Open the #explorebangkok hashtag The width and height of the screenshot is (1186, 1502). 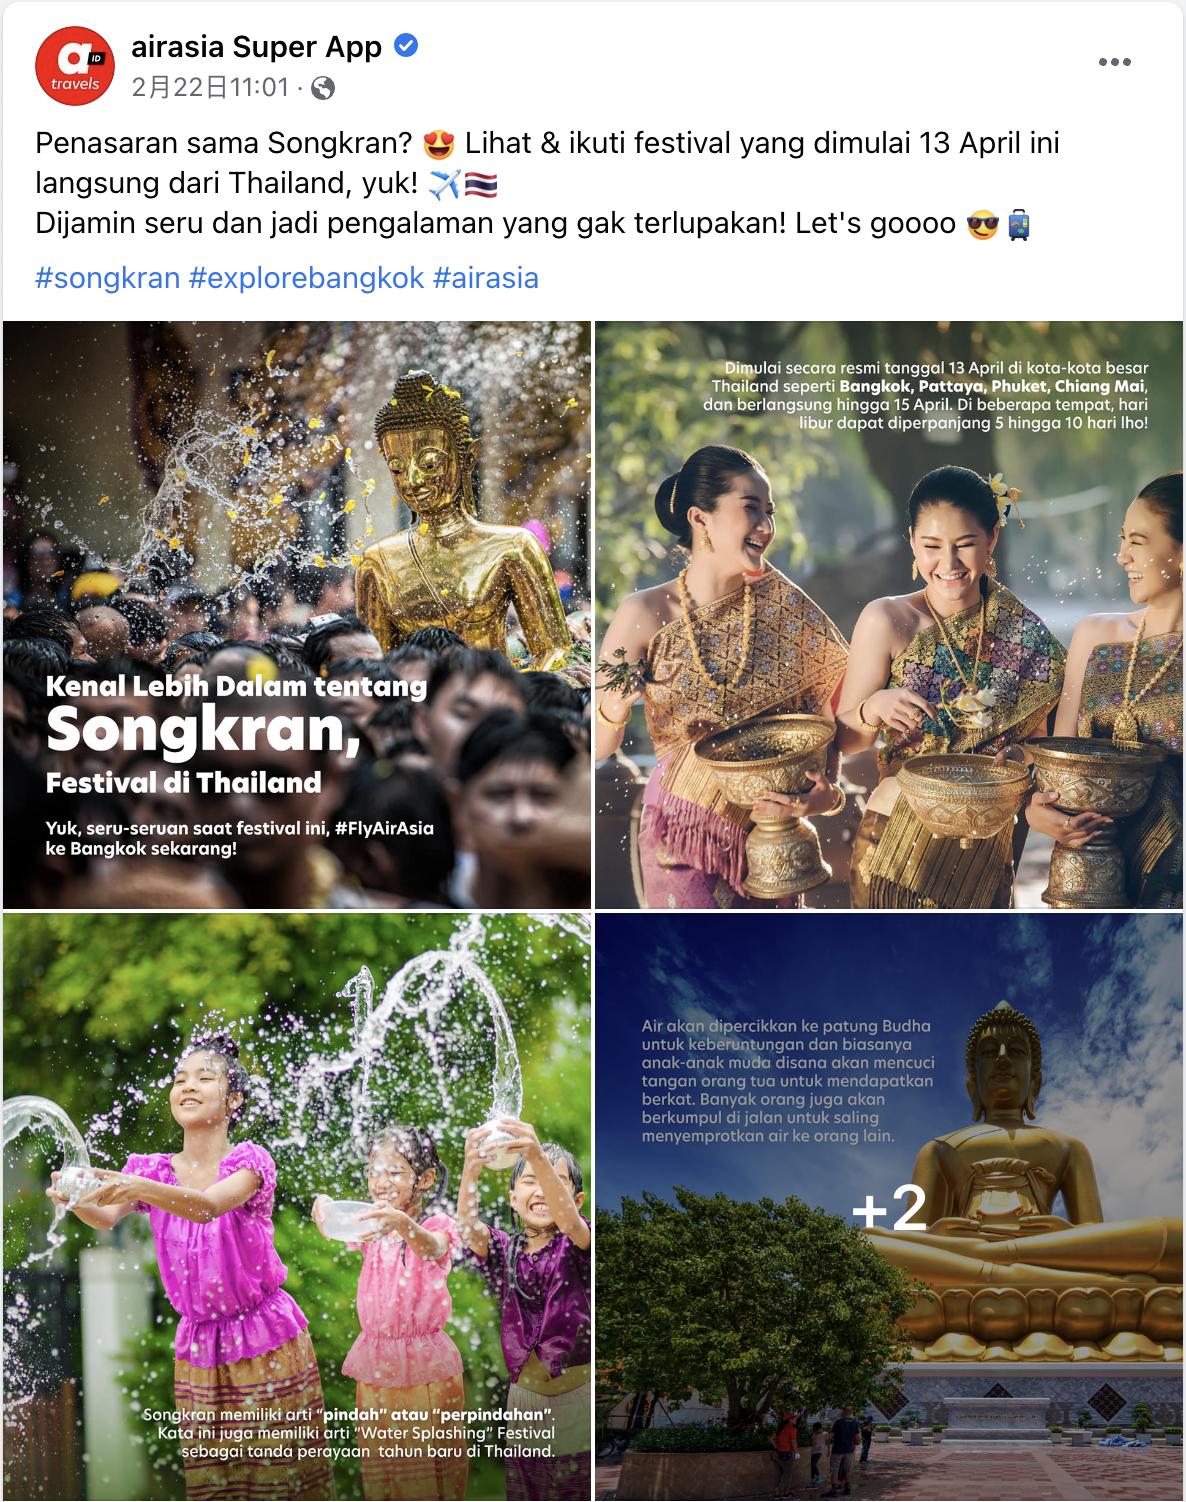[307, 277]
